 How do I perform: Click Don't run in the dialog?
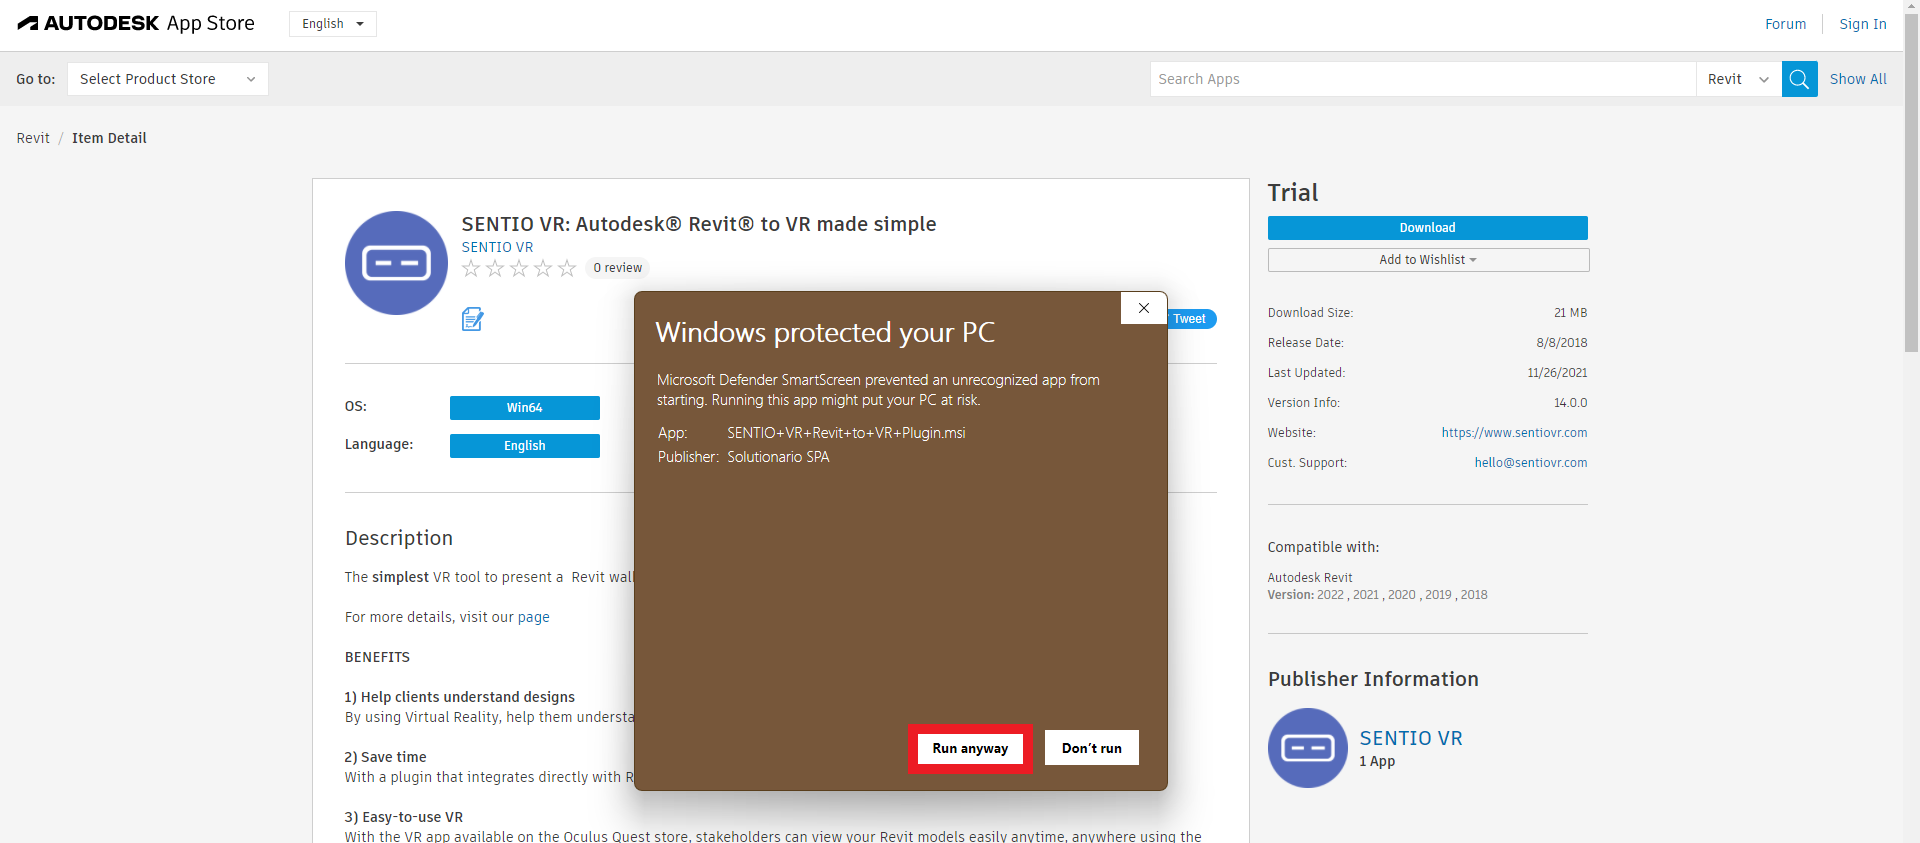1092,748
